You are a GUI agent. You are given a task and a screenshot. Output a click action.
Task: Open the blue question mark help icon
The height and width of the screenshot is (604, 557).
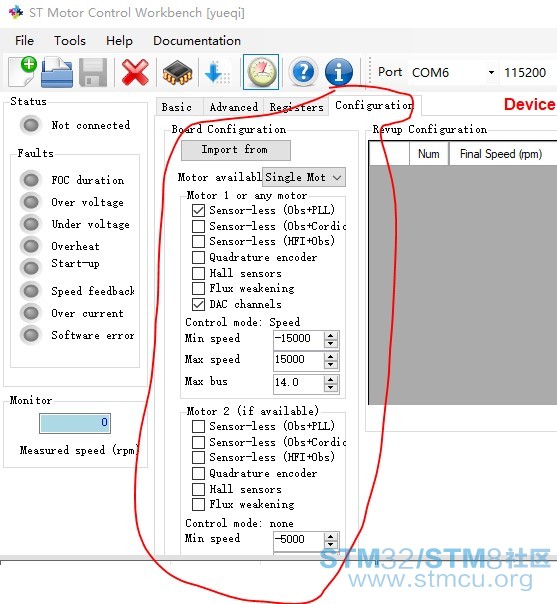(x=304, y=72)
